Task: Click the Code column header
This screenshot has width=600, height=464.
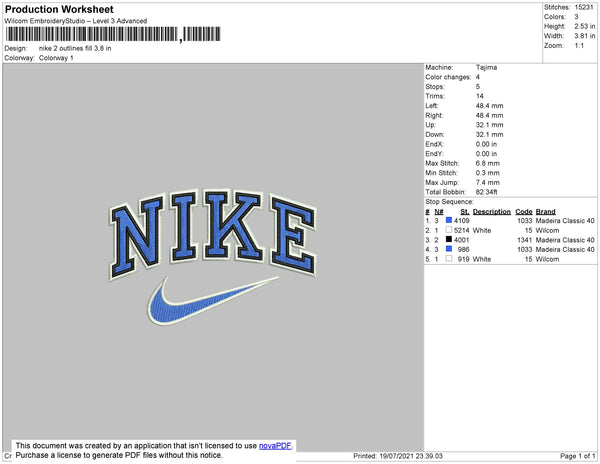Action: (524, 212)
